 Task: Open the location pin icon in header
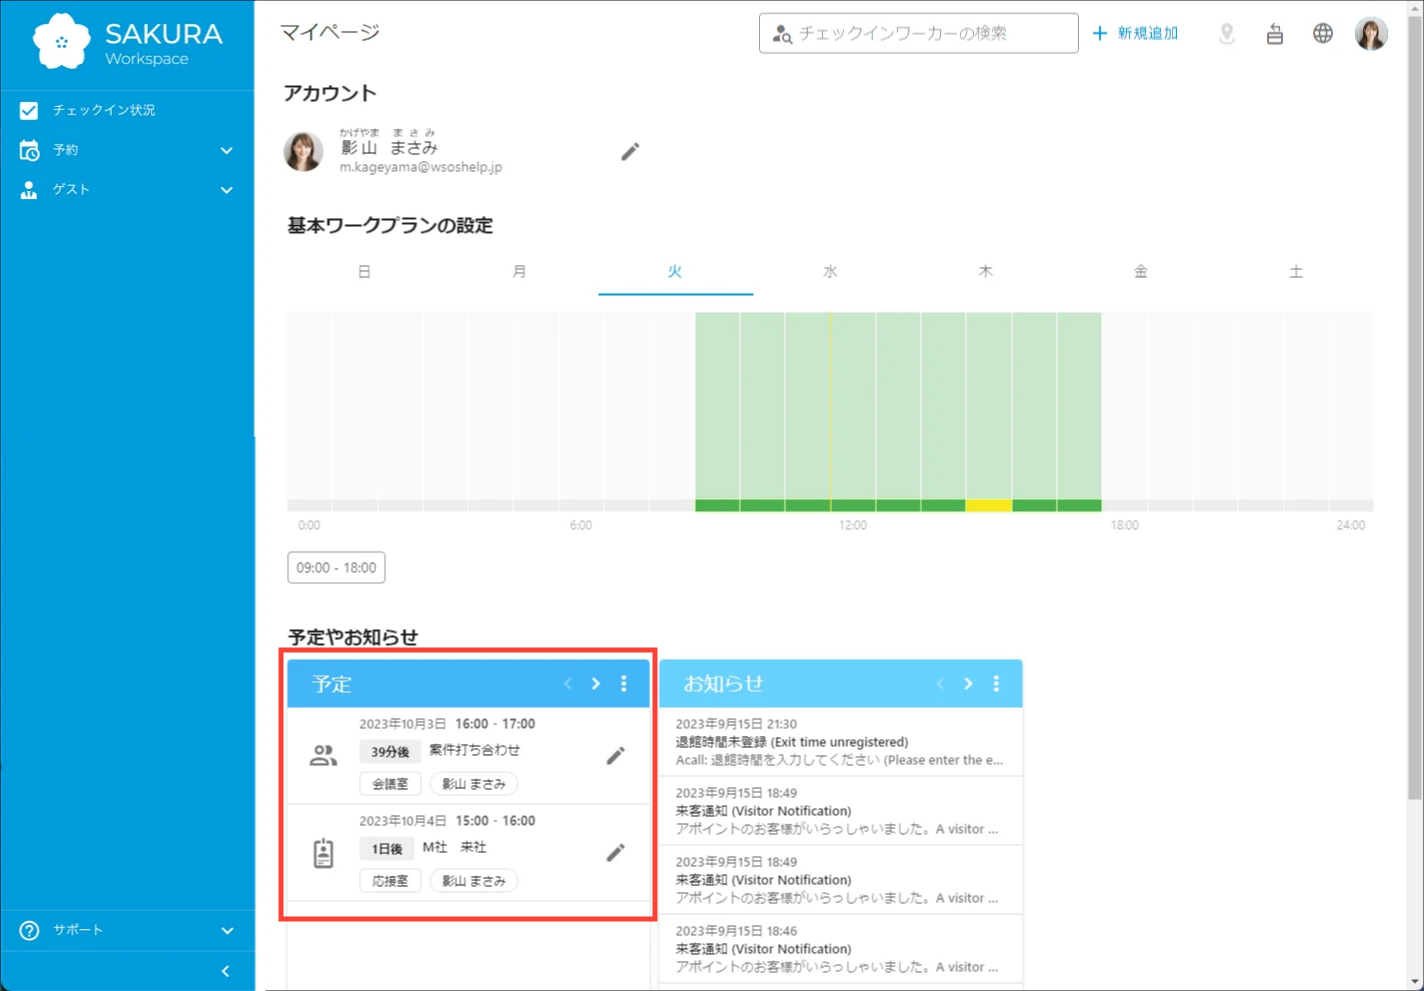tap(1227, 34)
